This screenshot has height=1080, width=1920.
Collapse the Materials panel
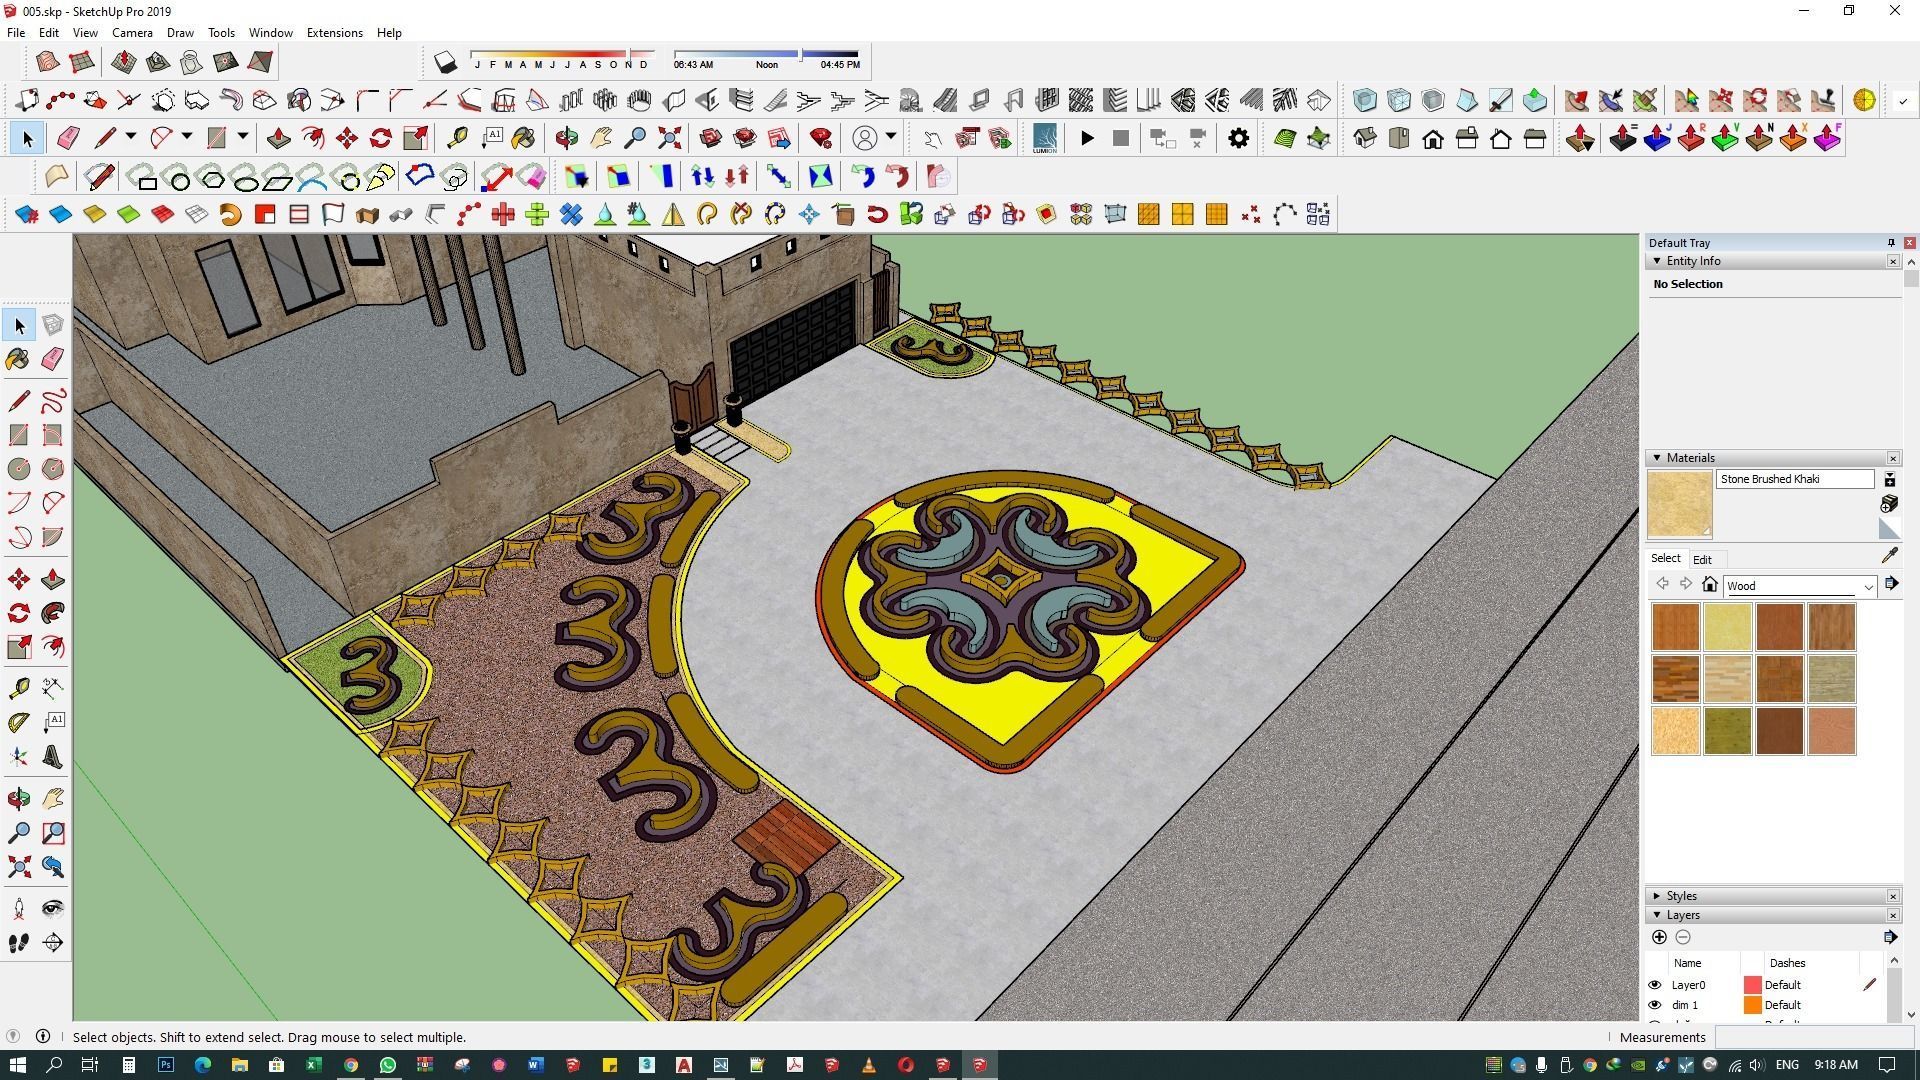1657,458
